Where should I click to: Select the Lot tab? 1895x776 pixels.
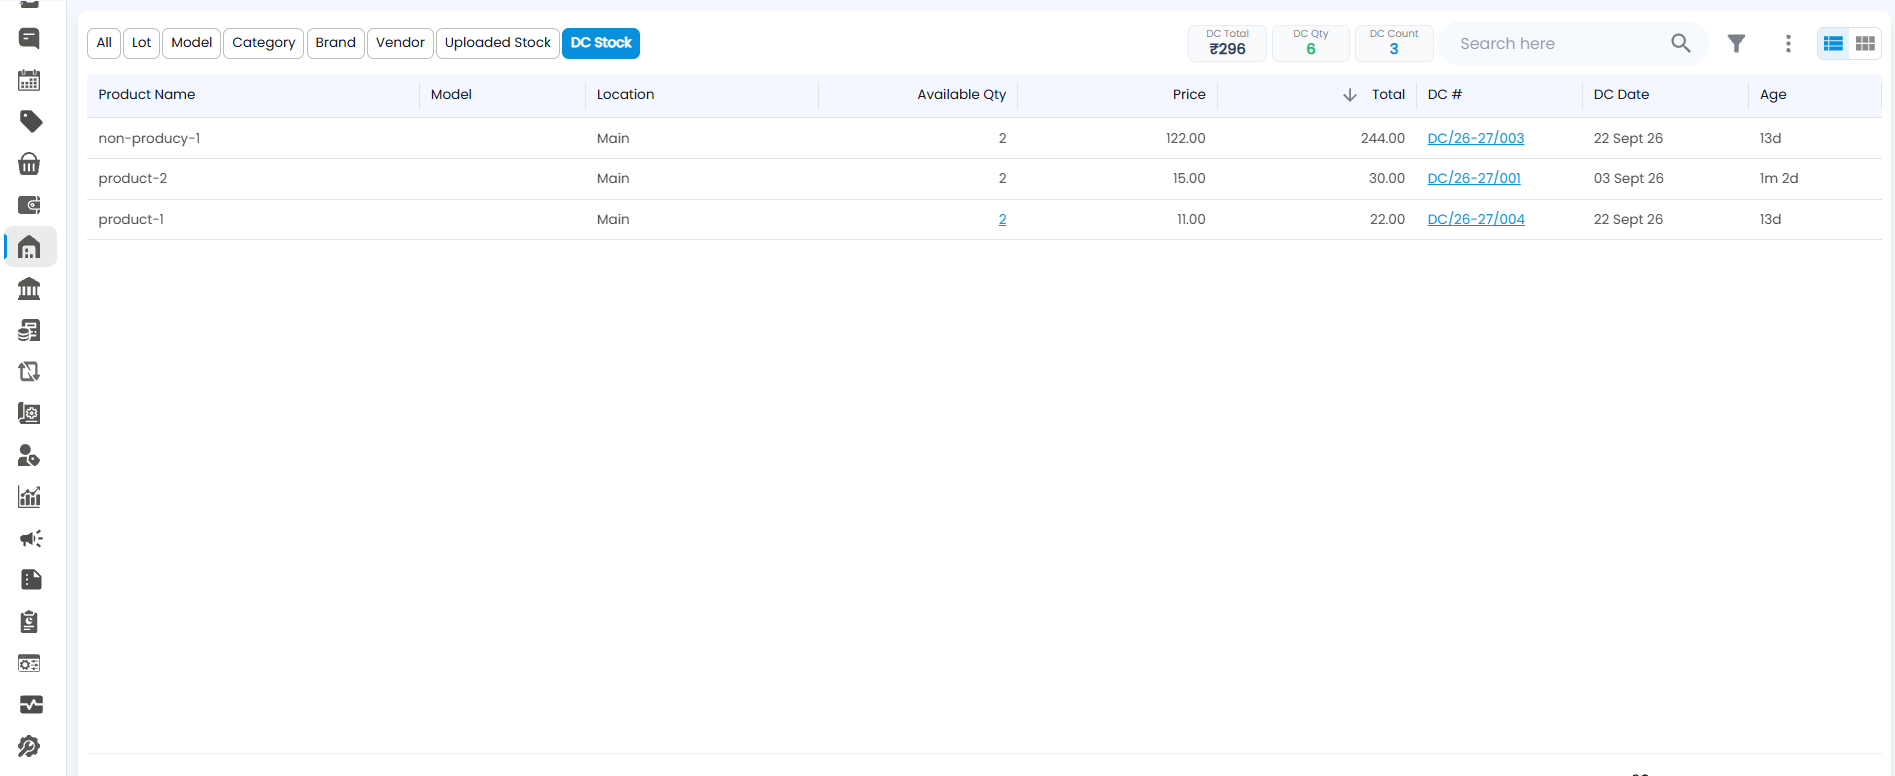coord(142,43)
